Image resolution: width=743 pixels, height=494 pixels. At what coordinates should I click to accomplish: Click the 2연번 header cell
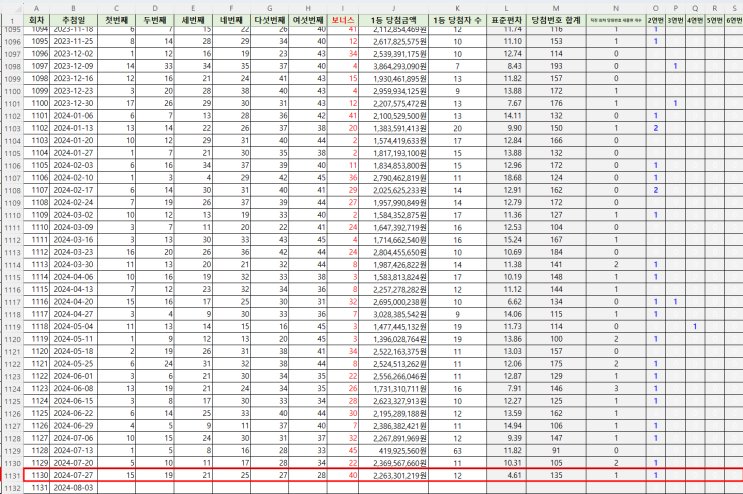[656, 20]
